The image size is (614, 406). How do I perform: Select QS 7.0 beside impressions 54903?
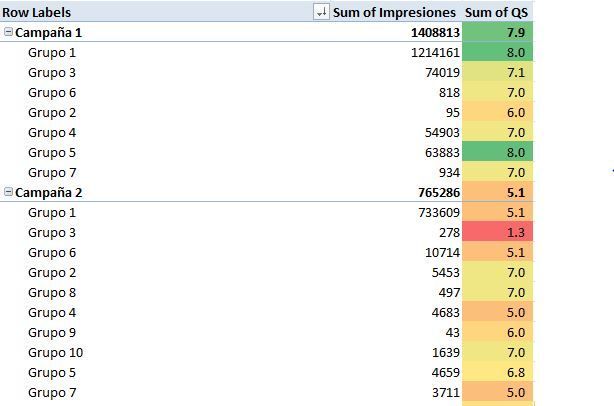497,132
